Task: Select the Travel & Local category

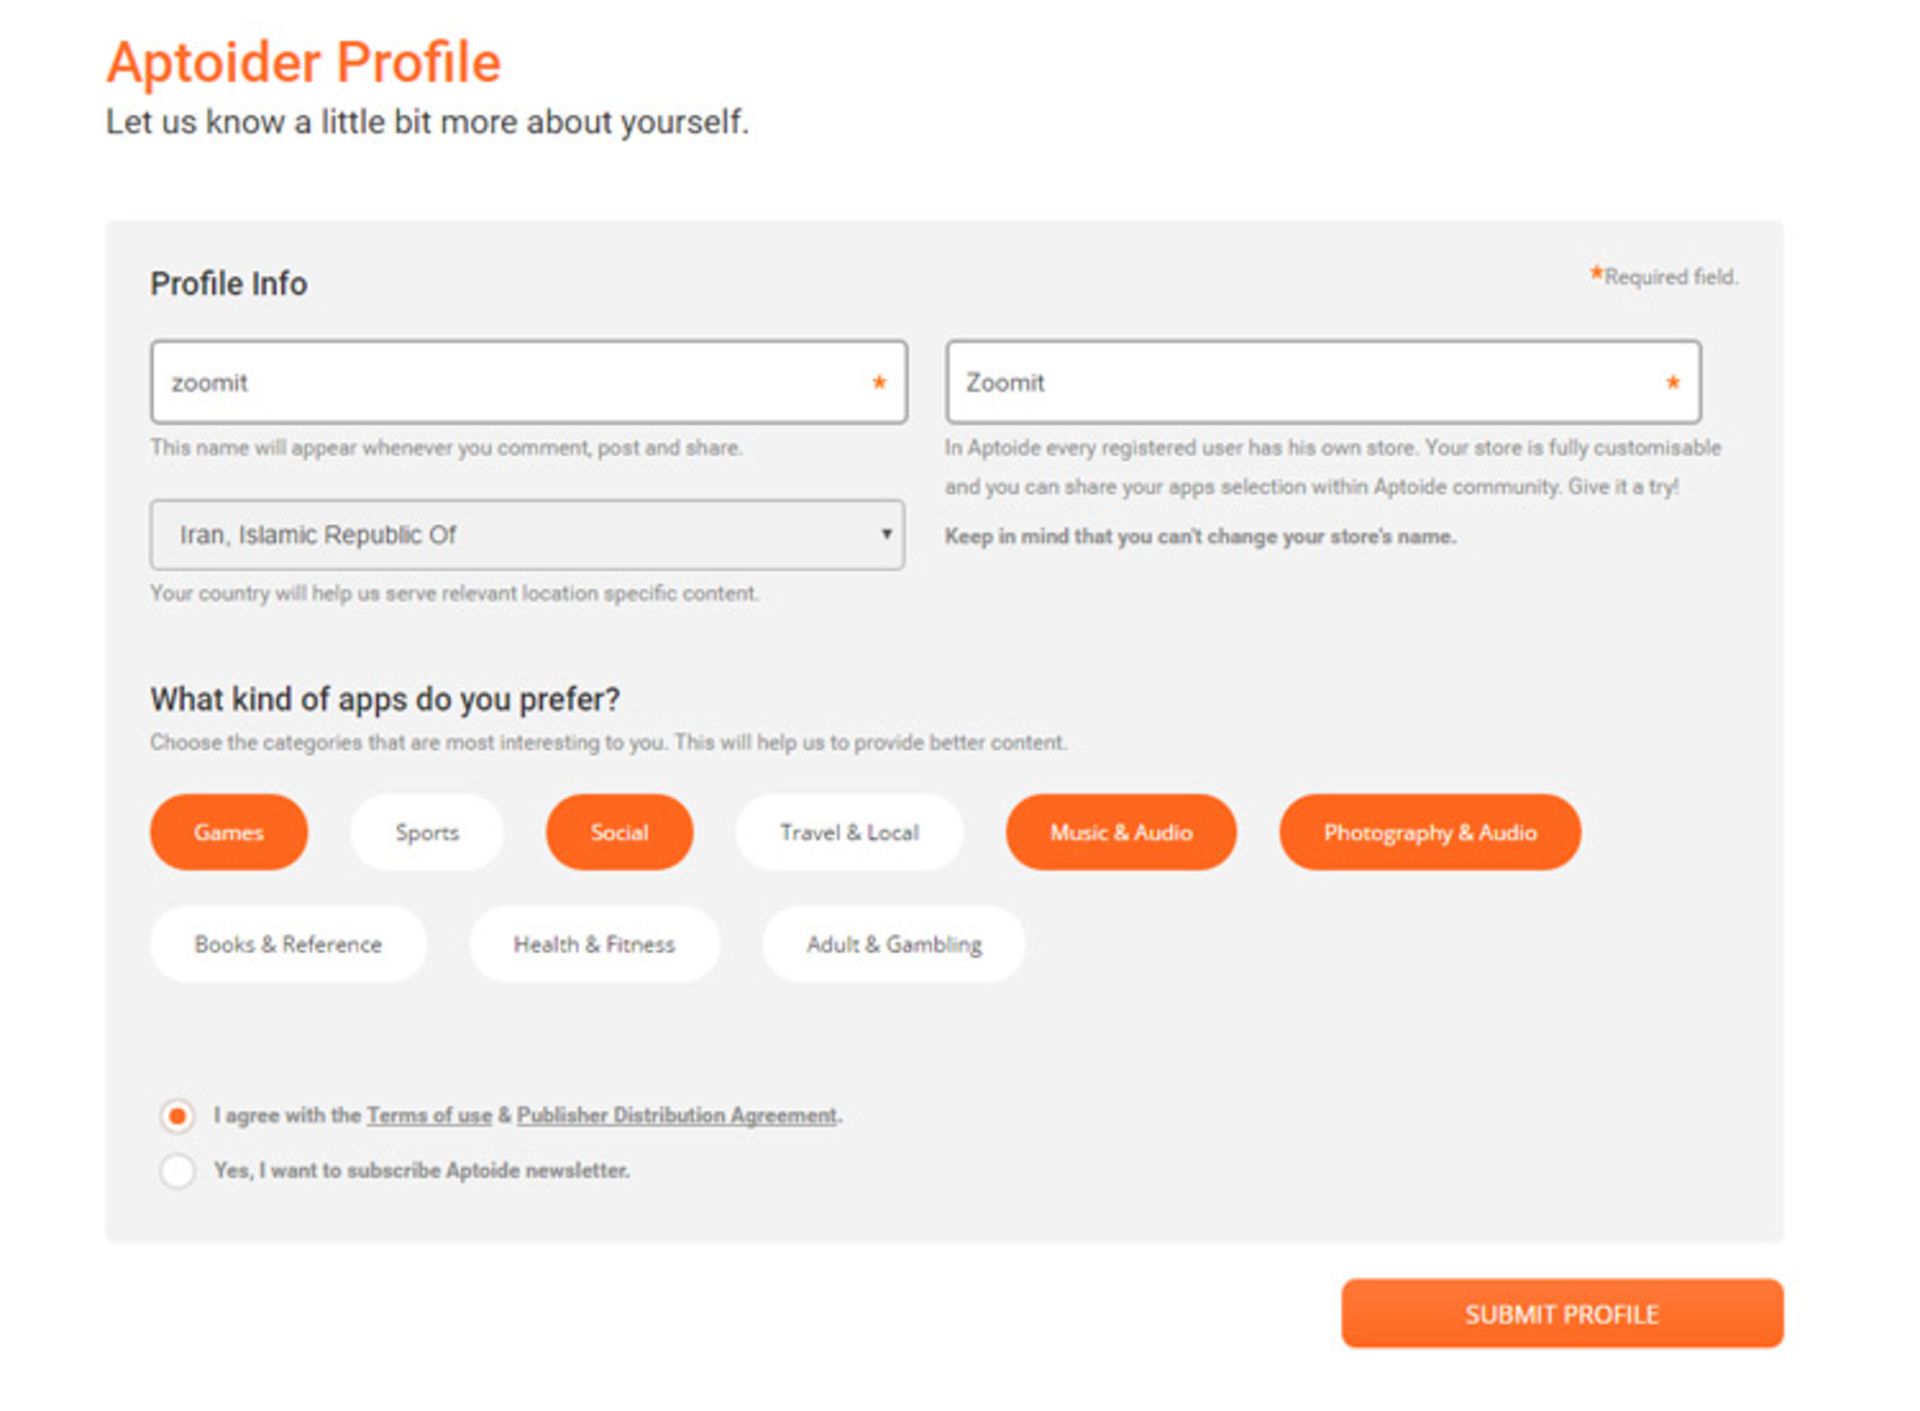Action: [849, 832]
